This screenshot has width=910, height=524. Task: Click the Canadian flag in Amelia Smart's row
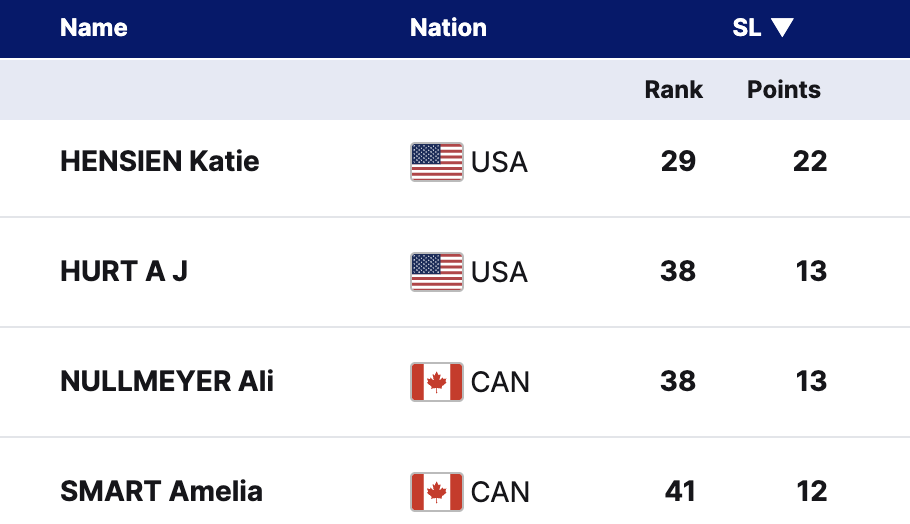[x=437, y=492]
